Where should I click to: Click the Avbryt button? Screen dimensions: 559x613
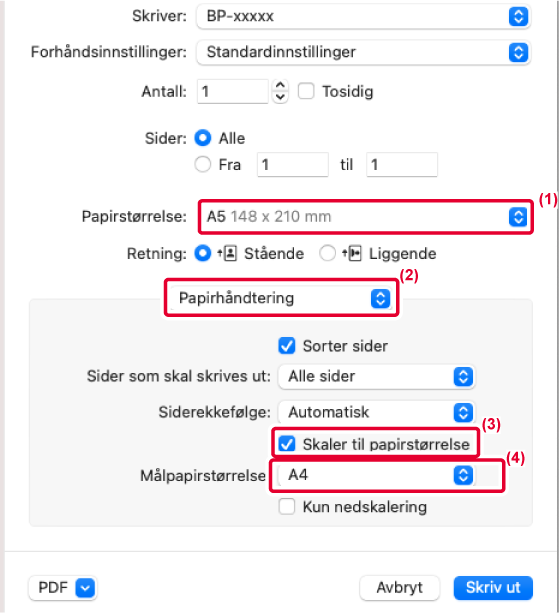[x=400, y=588]
